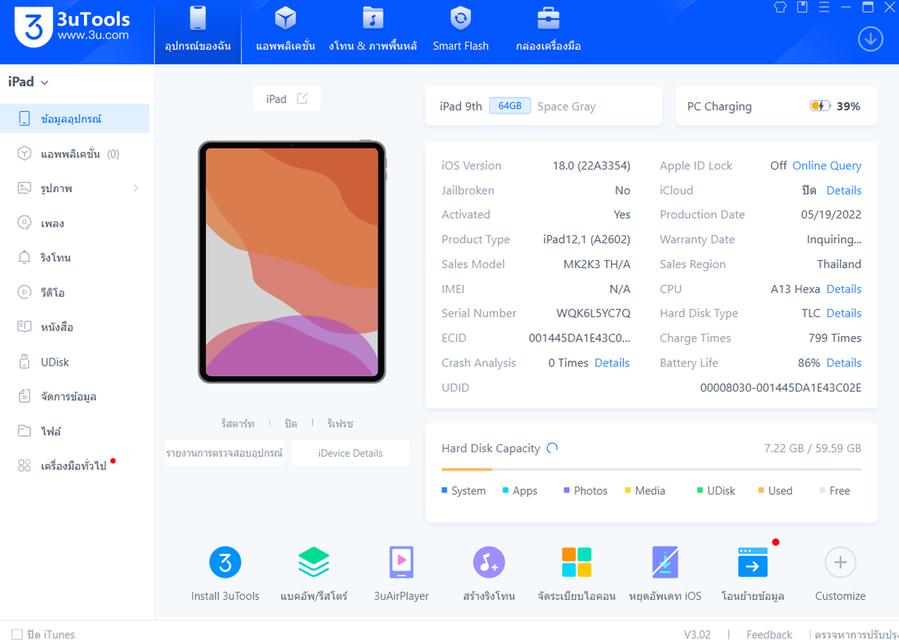
Task: Open the Smart Flash tab
Action: tap(460, 31)
